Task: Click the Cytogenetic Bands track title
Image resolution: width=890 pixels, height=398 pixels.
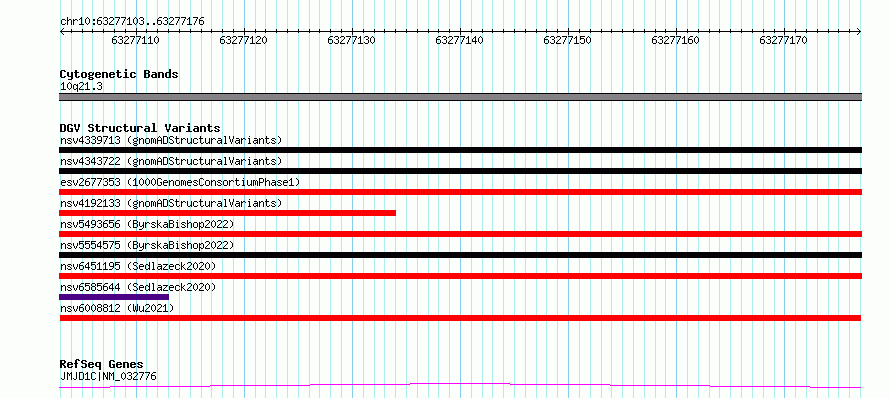Action: coord(119,74)
